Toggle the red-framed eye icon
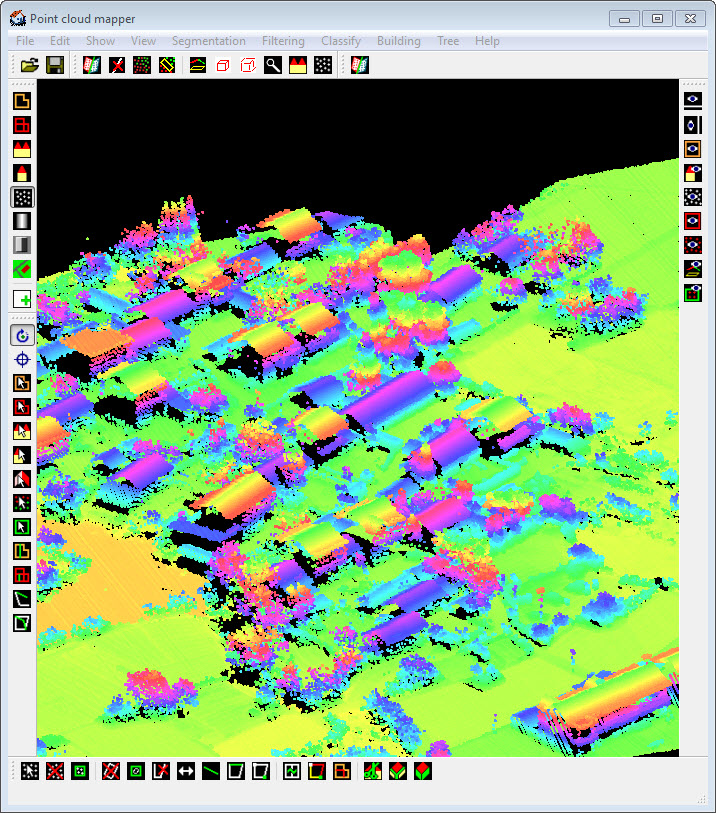 (692, 221)
